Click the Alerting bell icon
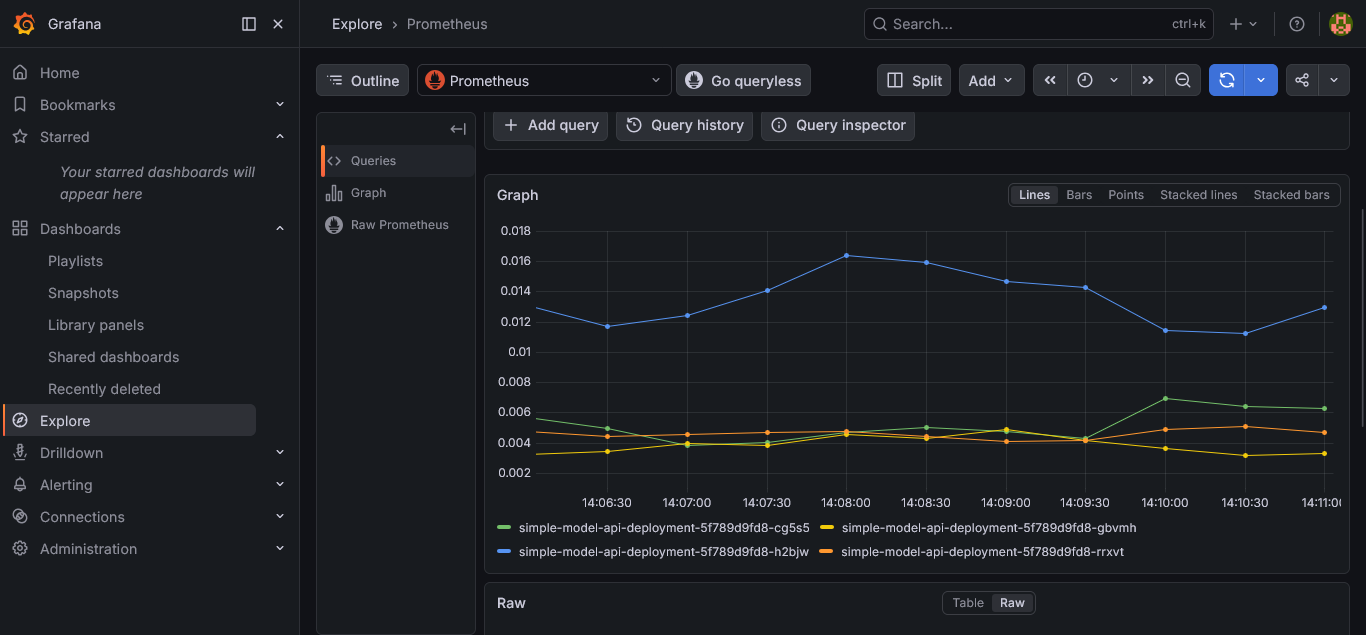 20,485
